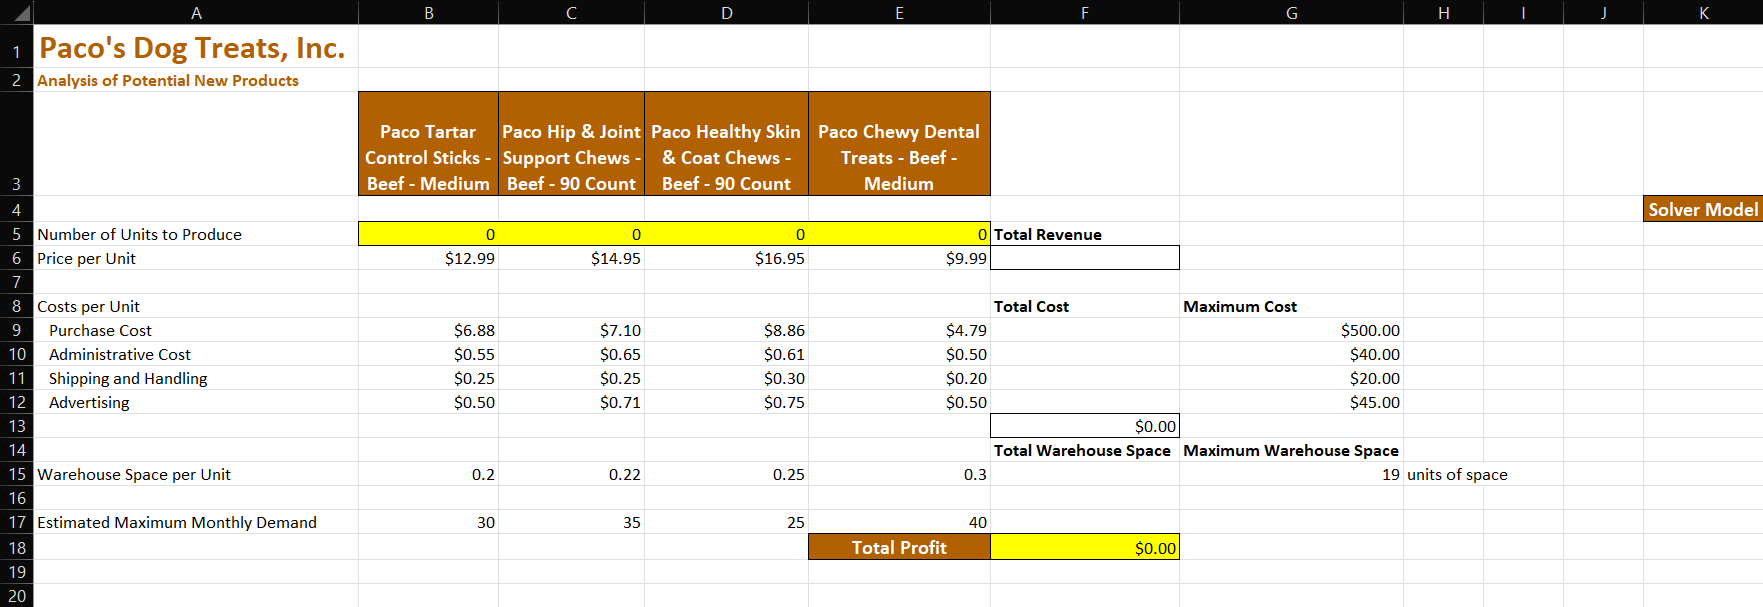Select column F header

click(x=1085, y=12)
